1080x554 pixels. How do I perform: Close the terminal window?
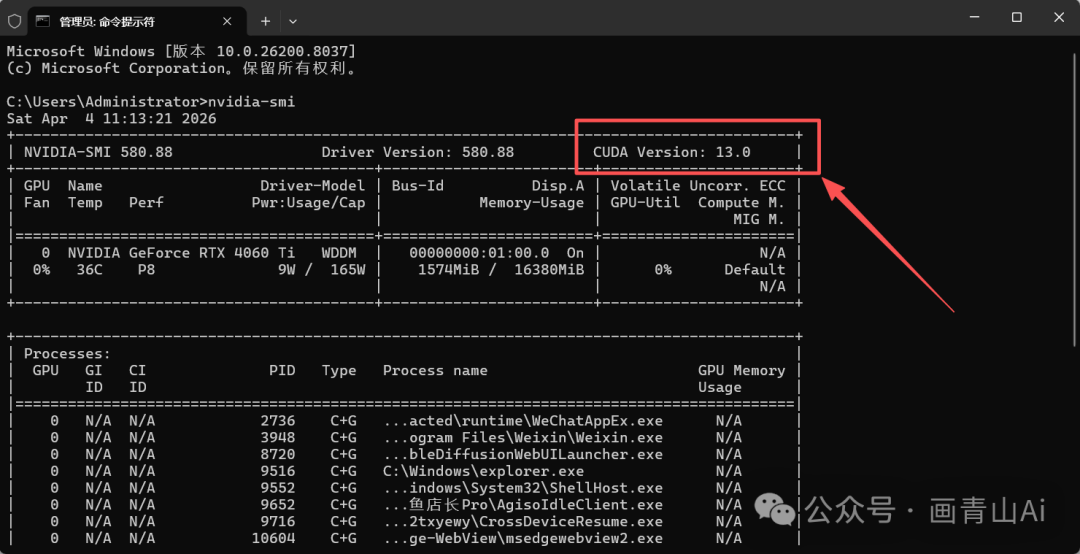click(x=1059, y=17)
